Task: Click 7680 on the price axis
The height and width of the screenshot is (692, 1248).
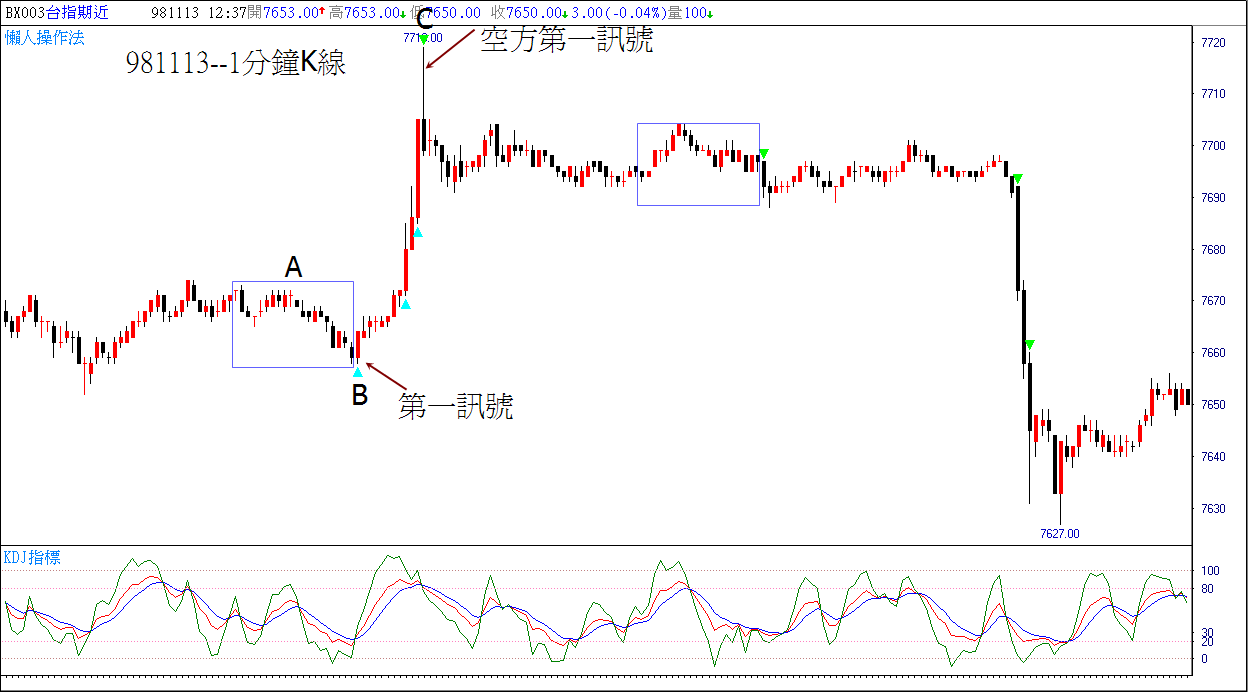Action: click(x=1213, y=250)
